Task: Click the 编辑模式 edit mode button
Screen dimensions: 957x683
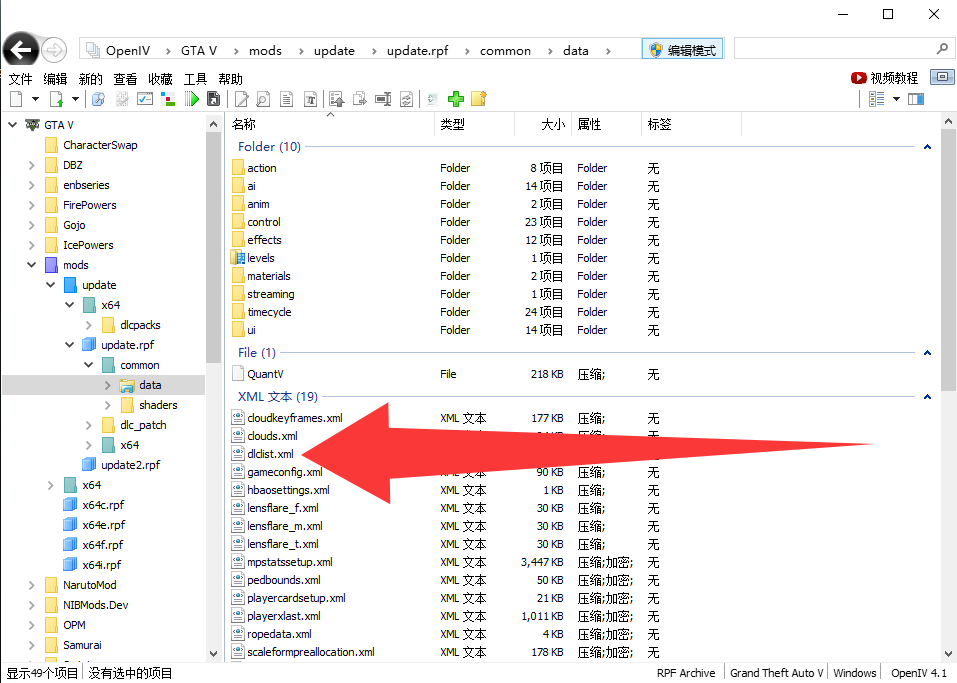Action: (x=682, y=50)
